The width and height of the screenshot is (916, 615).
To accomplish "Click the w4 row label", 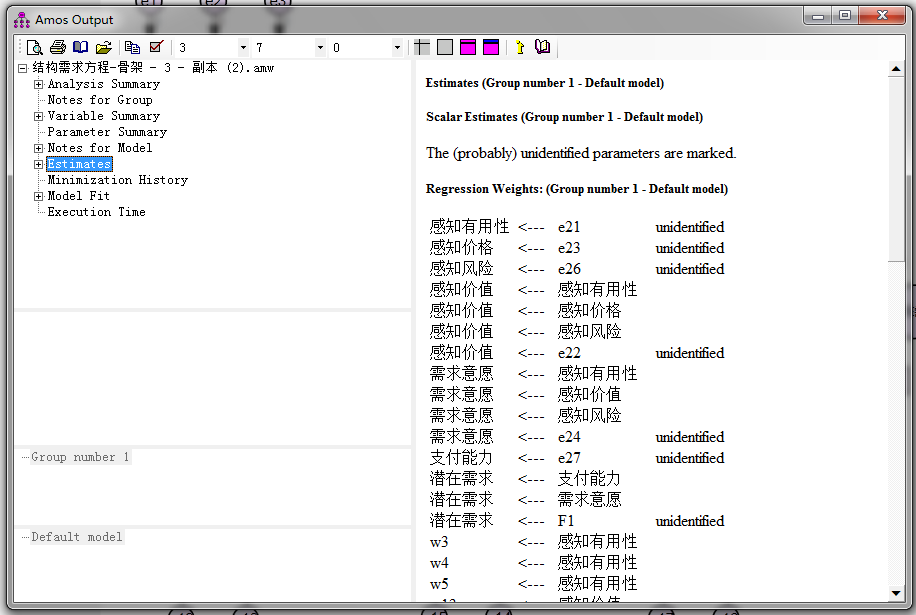I will click(439, 564).
